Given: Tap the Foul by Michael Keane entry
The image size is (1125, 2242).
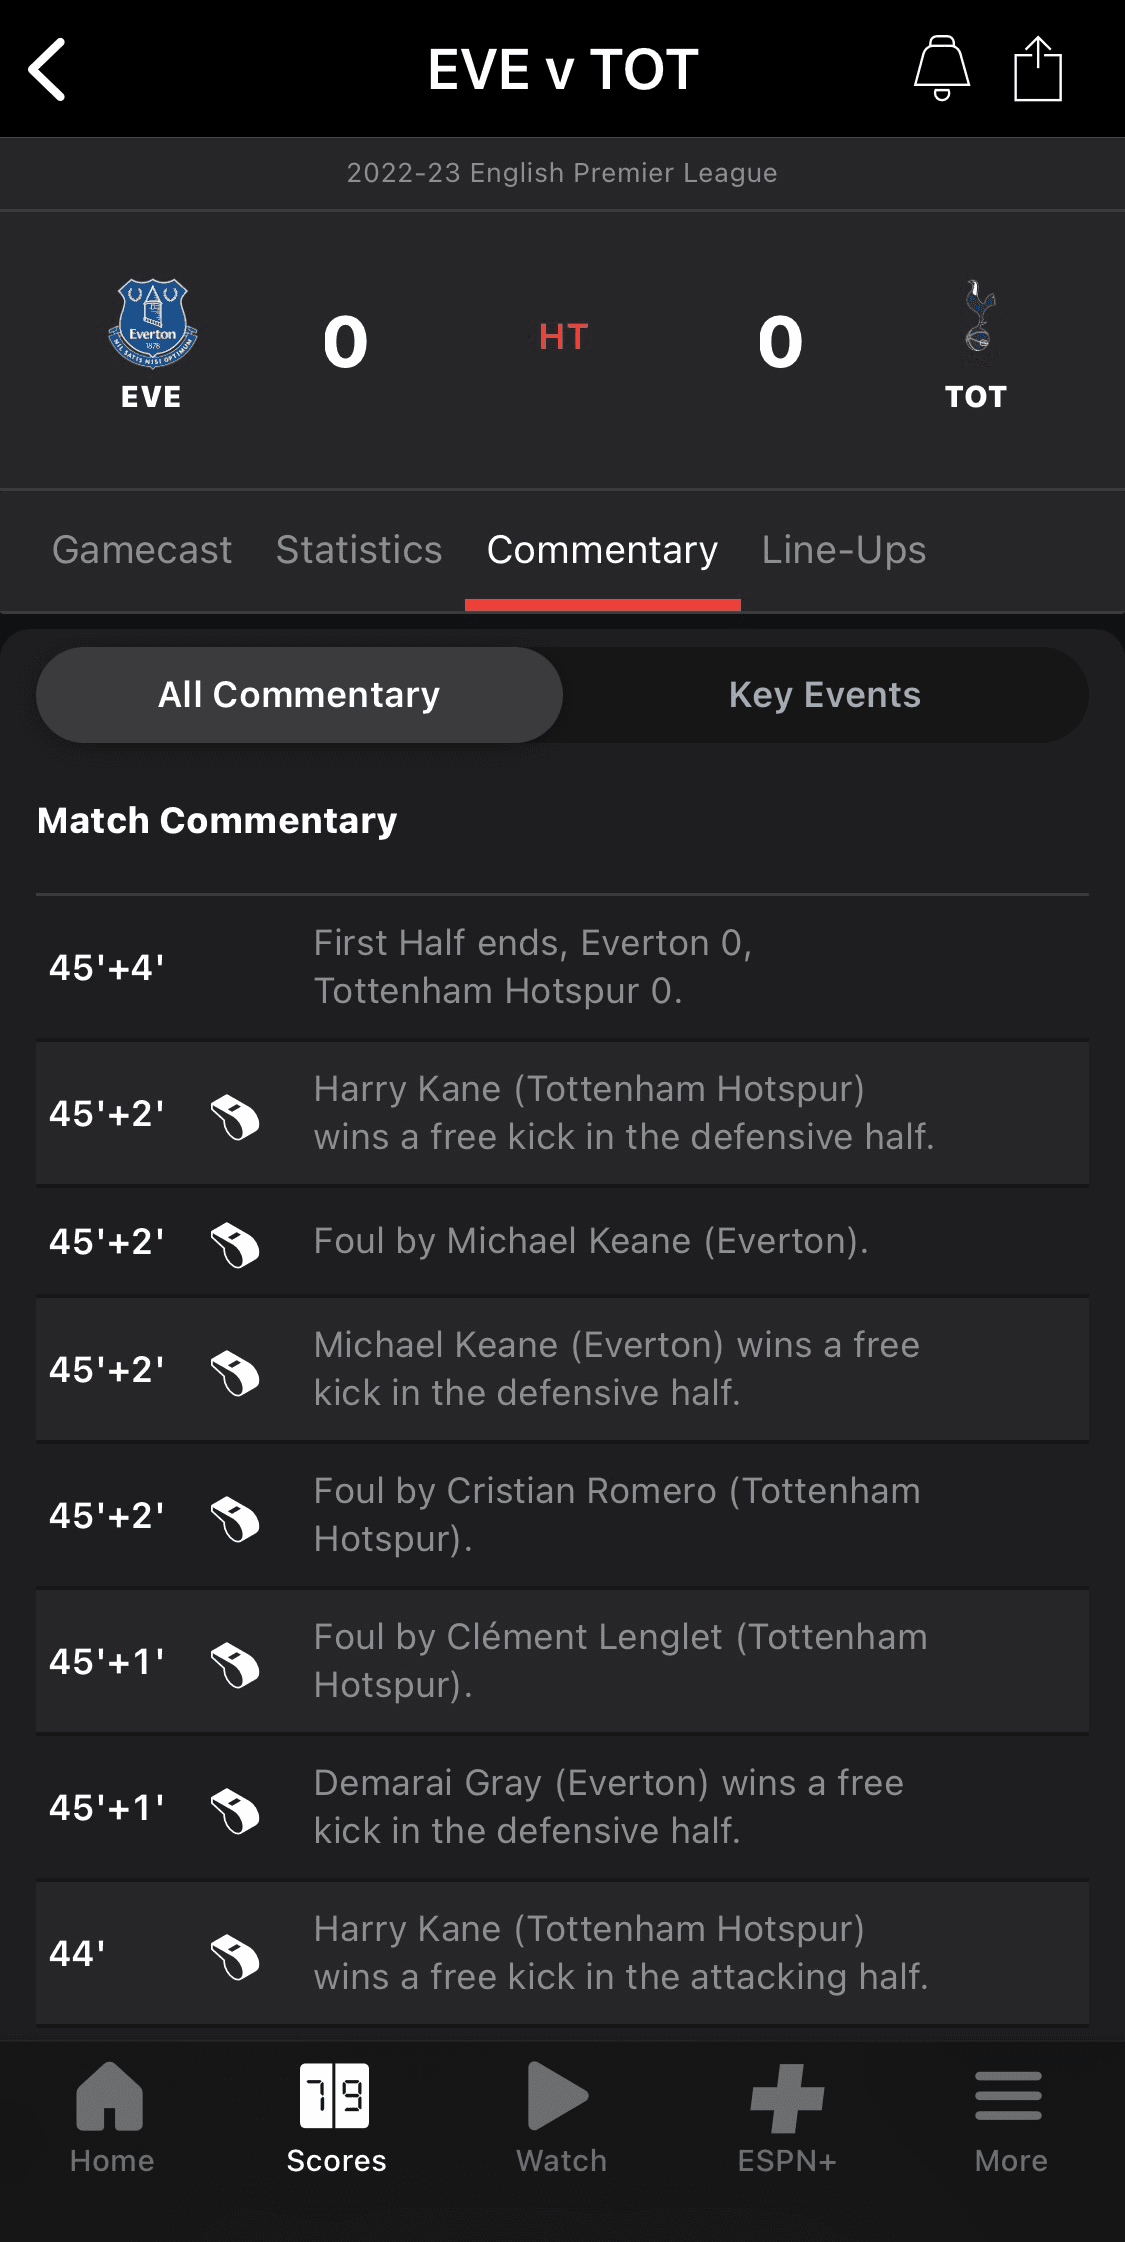Looking at the screenshot, I should coord(590,1241).
